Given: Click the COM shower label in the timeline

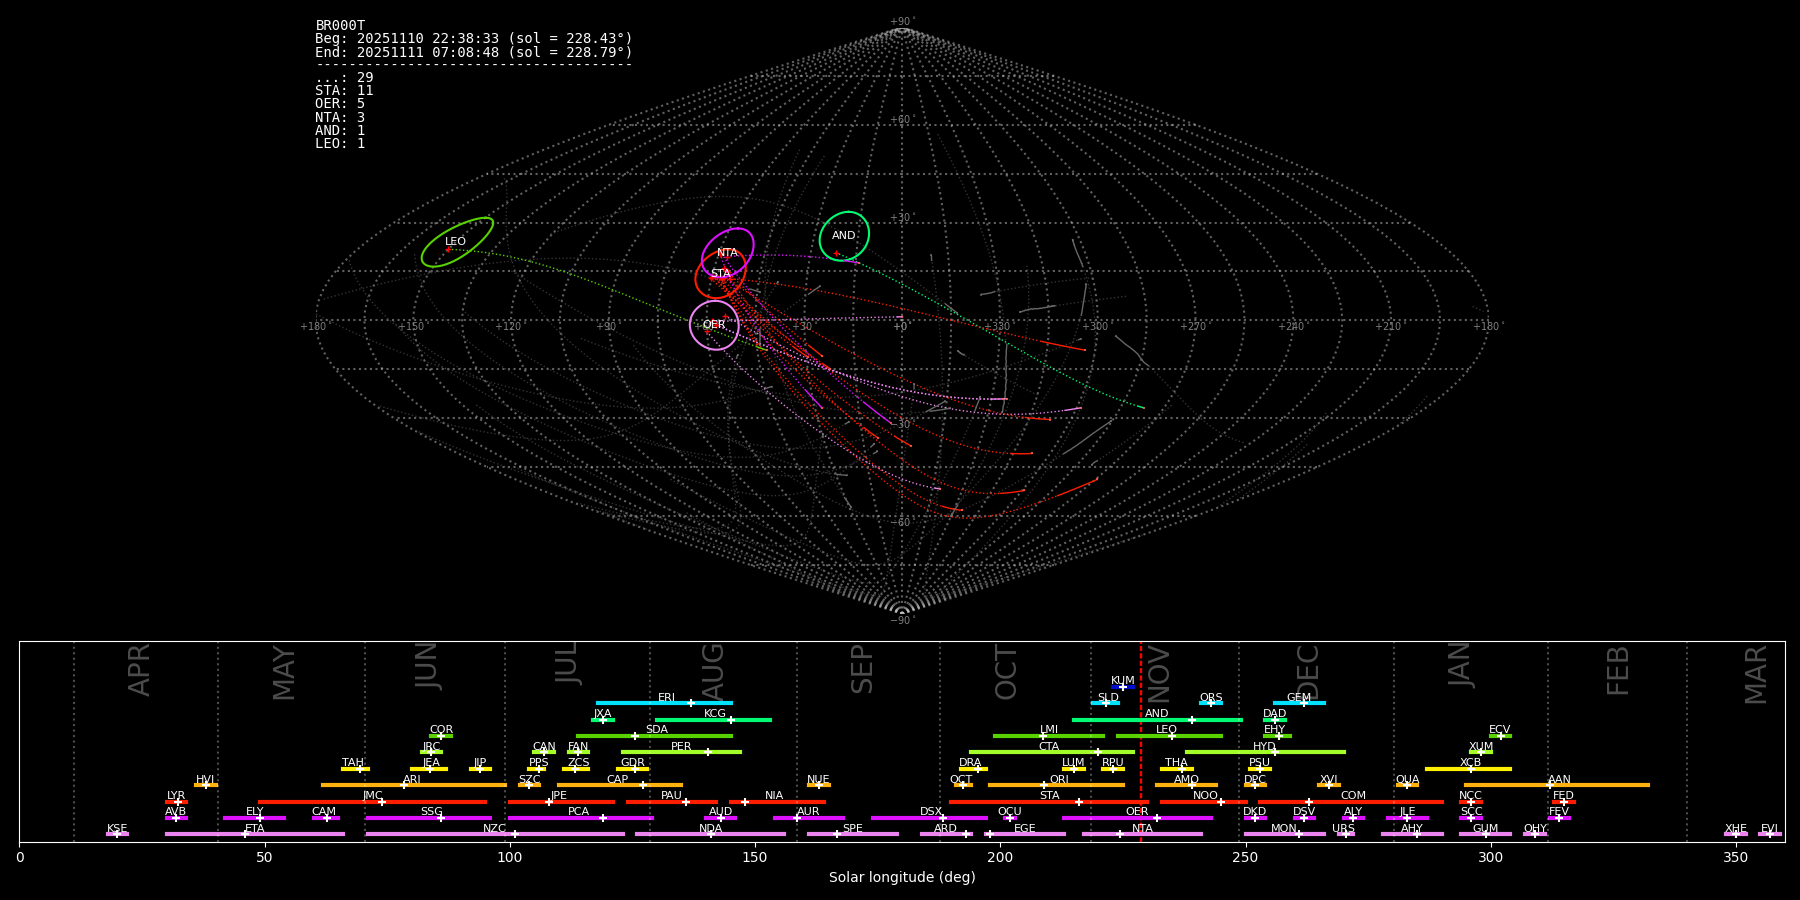Looking at the screenshot, I should [1354, 796].
